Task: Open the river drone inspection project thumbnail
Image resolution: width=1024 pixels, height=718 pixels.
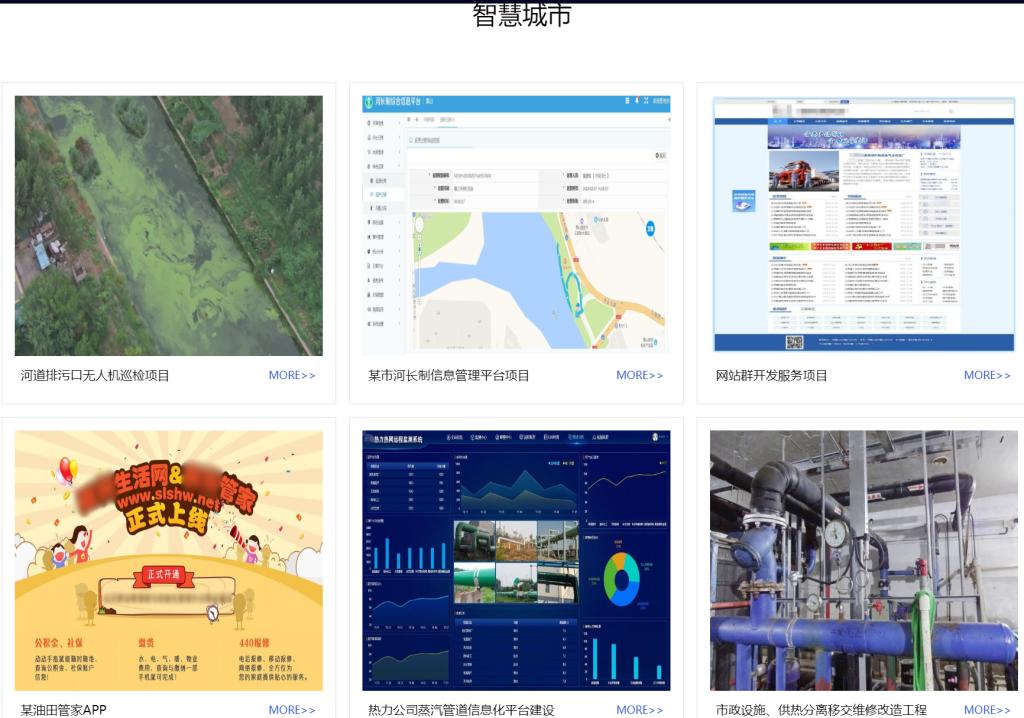Action: [168, 225]
